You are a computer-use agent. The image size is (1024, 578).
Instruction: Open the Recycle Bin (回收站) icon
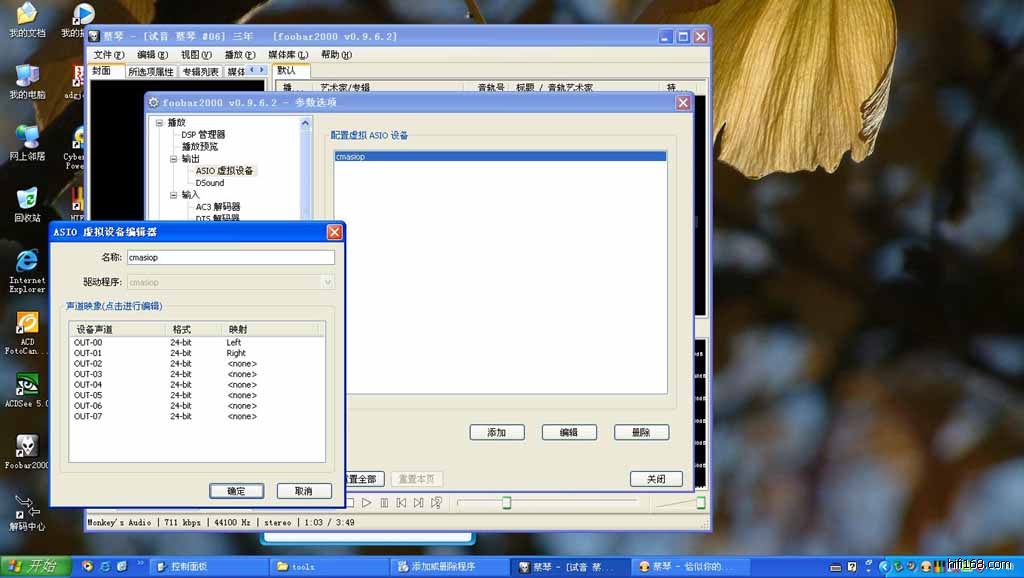(27, 199)
